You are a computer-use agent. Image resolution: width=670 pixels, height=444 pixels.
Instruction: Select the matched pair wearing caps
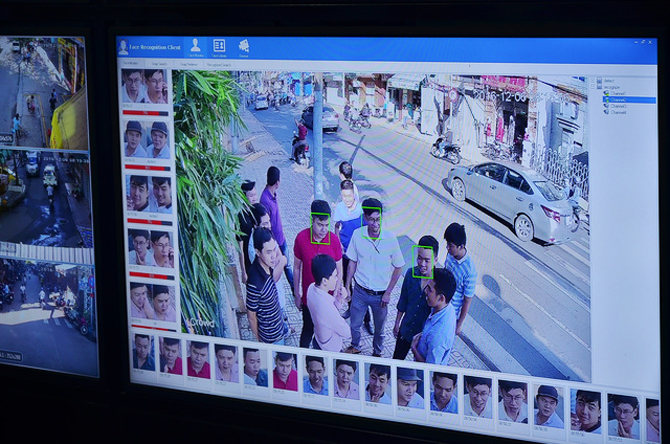[x=147, y=139]
